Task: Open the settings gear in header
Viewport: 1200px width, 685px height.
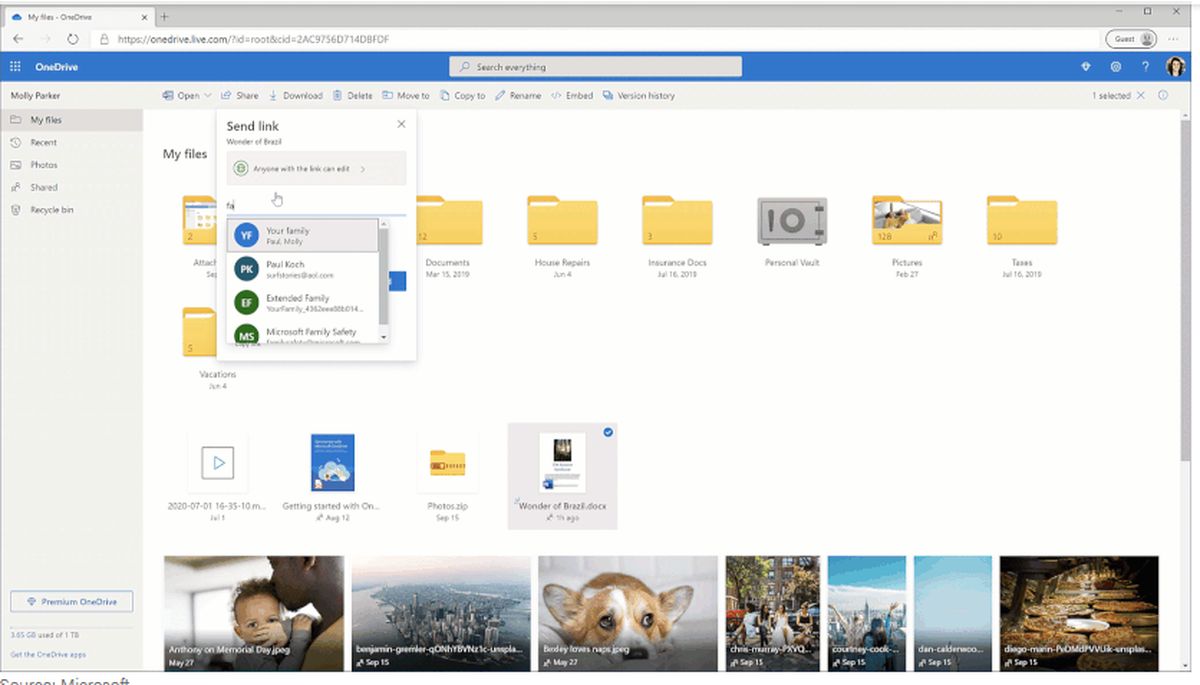Action: pyautogui.click(x=1116, y=67)
